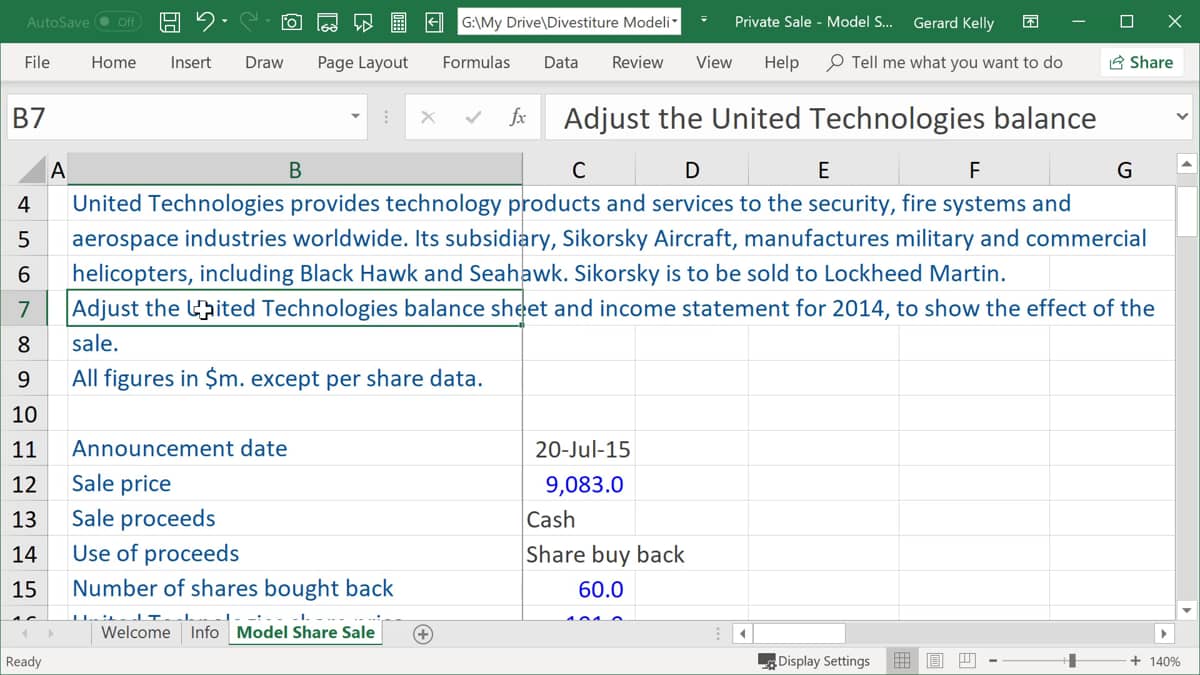Select column C header
Image resolution: width=1200 pixels, height=675 pixels.
tap(579, 170)
